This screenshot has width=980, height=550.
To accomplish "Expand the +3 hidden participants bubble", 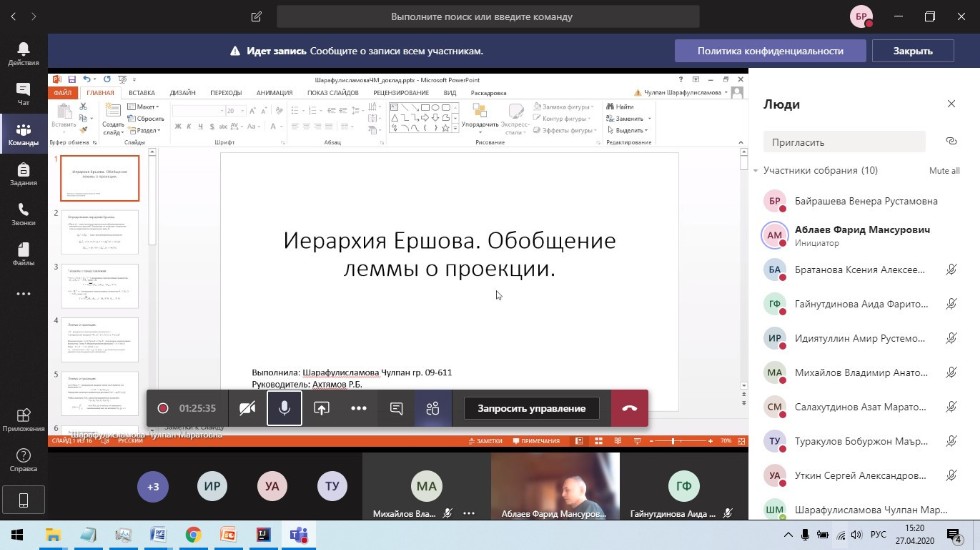I will 153,487.
